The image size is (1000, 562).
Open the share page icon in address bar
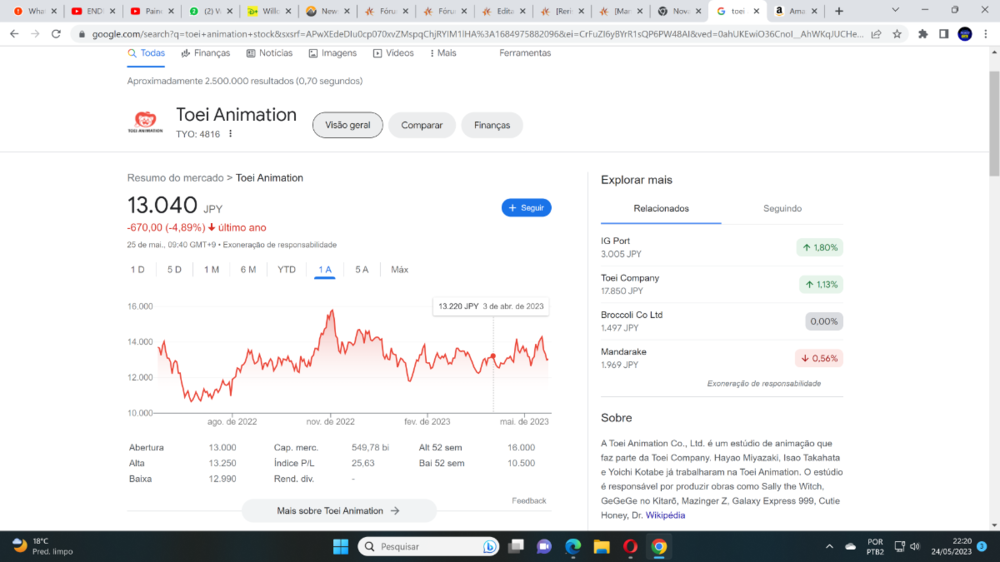click(876, 34)
